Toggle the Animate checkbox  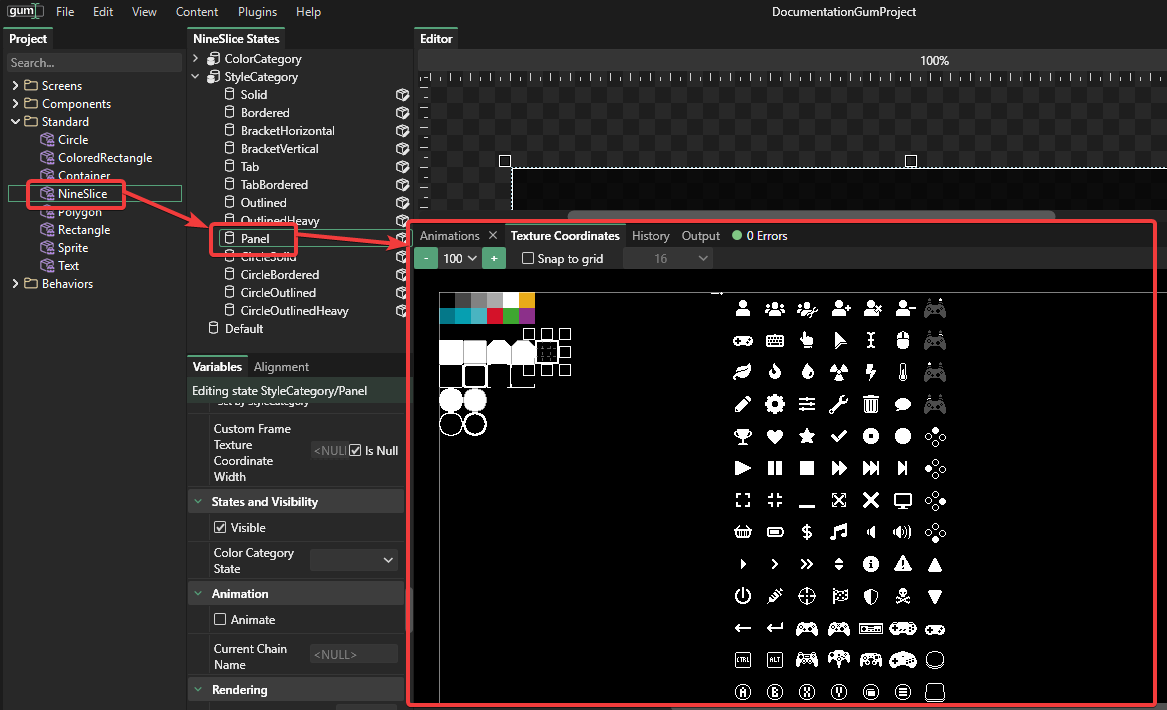[221, 620]
